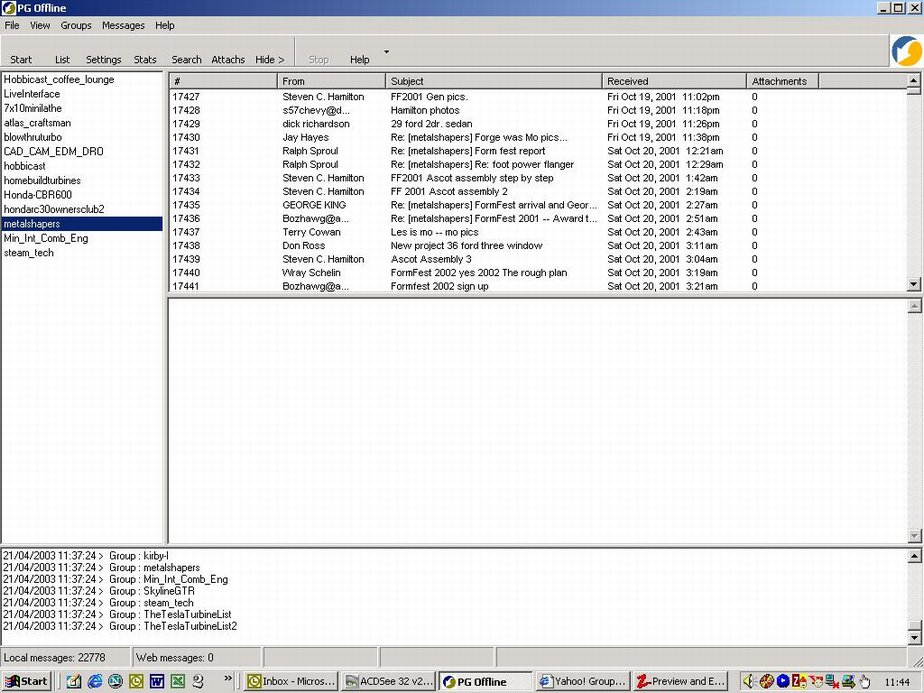Open the Groups menu
This screenshot has height=693, width=924.
[x=75, y=25]
